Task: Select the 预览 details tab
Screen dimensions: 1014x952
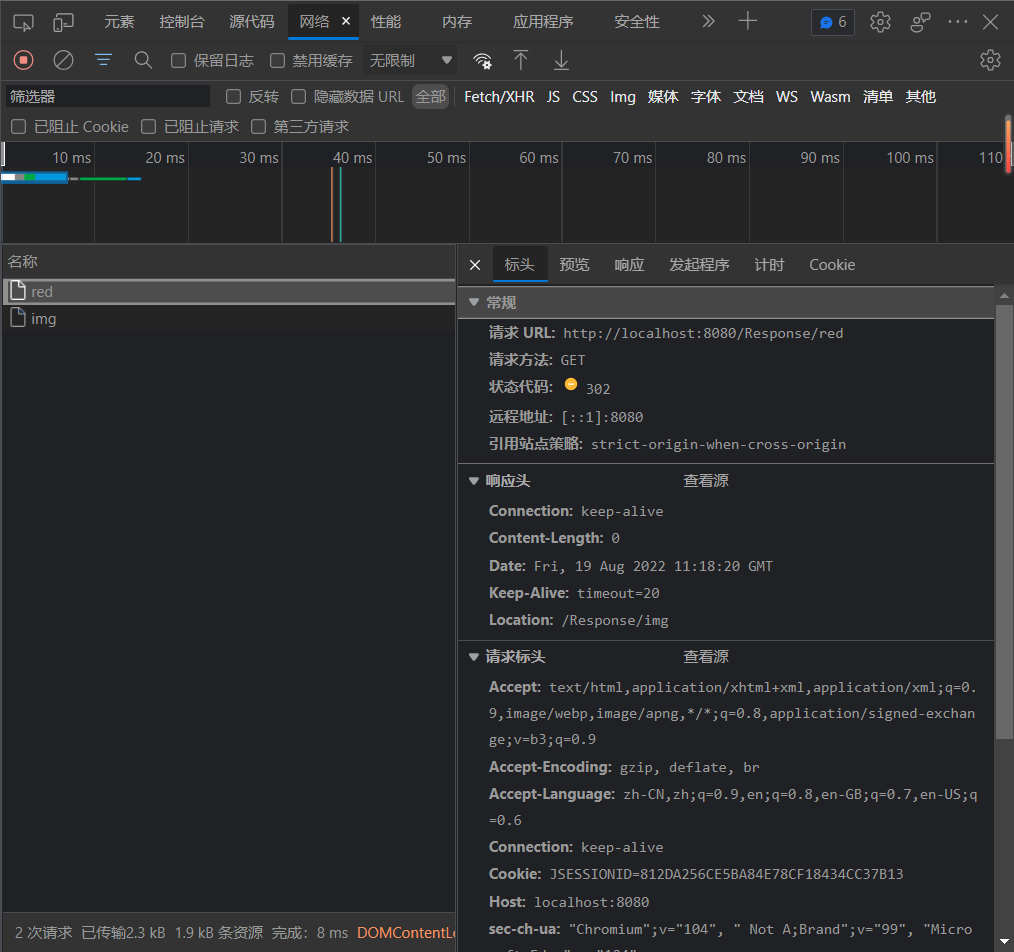Action: 574,265
